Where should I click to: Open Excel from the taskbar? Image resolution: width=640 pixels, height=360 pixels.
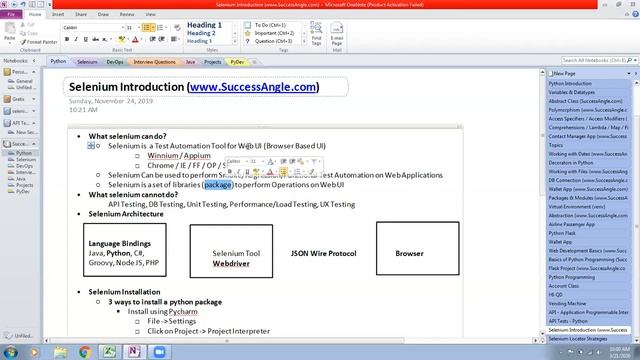pyautogui.click(x=109, y=352)
